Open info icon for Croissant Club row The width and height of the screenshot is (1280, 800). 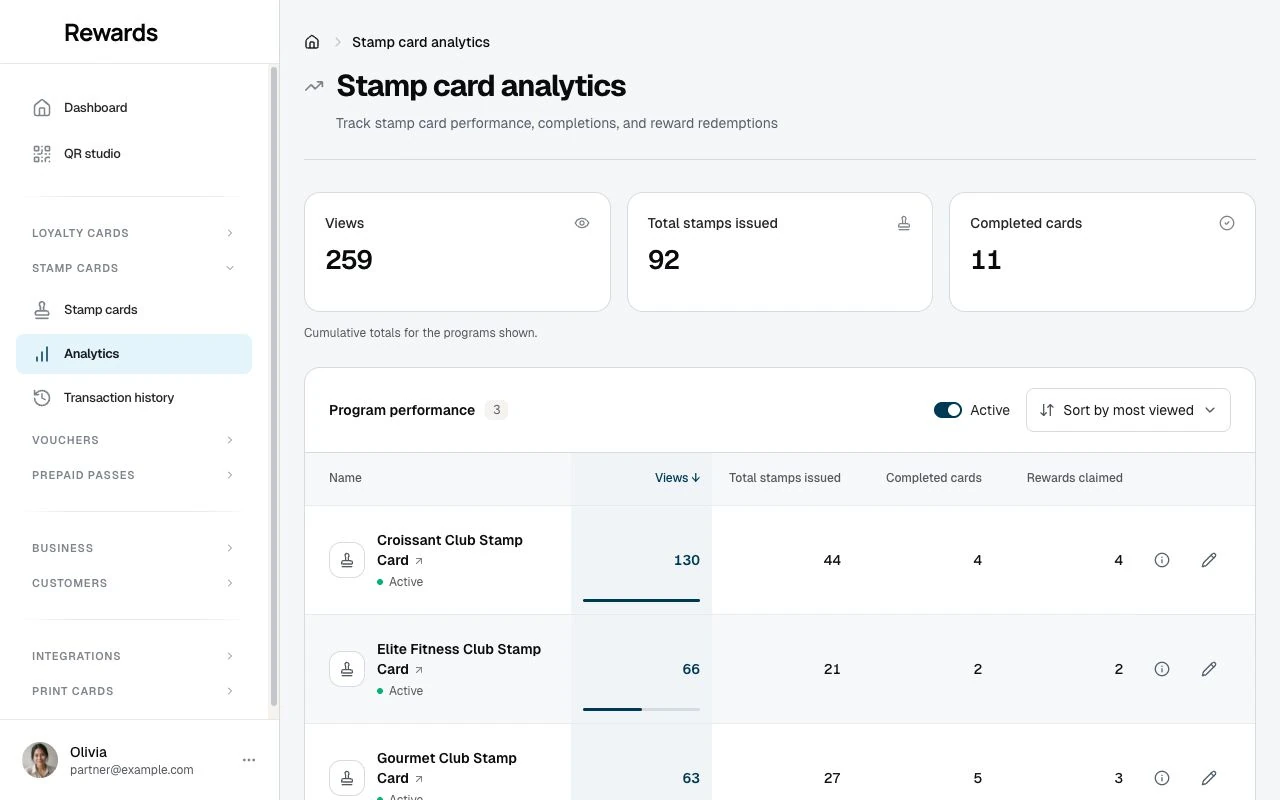(x=1162, y=560)
